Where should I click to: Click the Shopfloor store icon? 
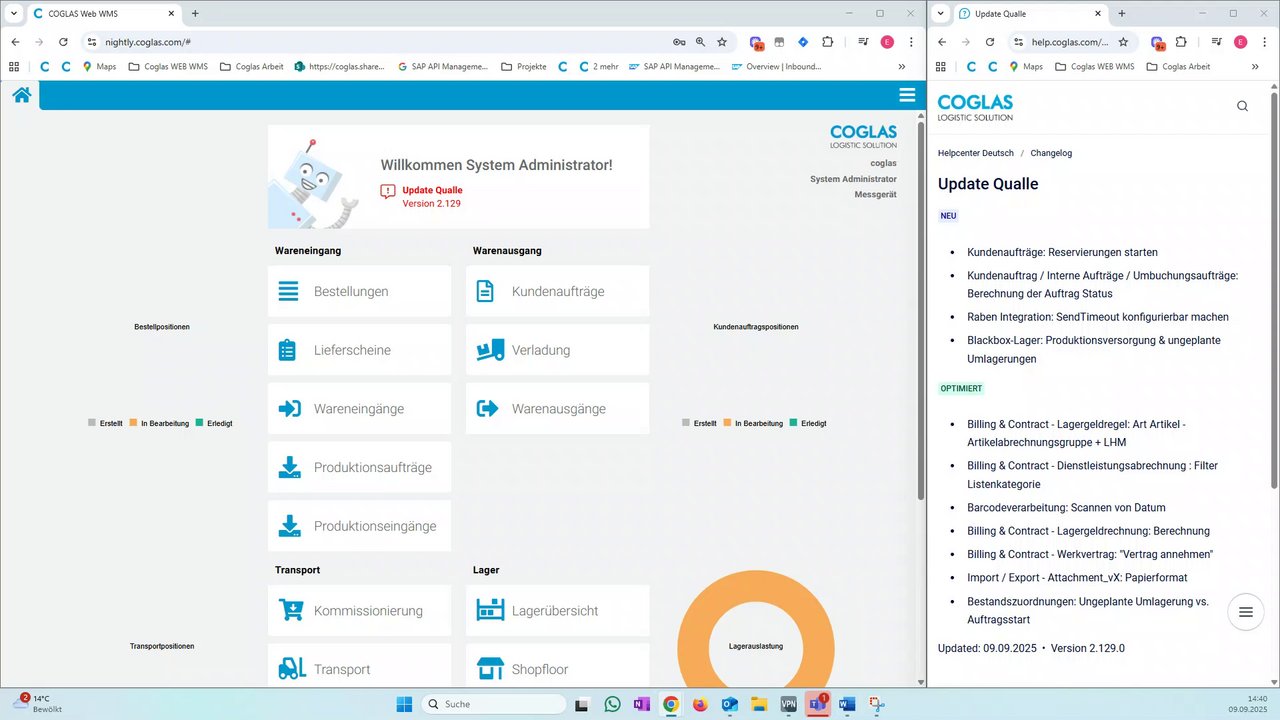pyautogui.click(x=490, y=669)
